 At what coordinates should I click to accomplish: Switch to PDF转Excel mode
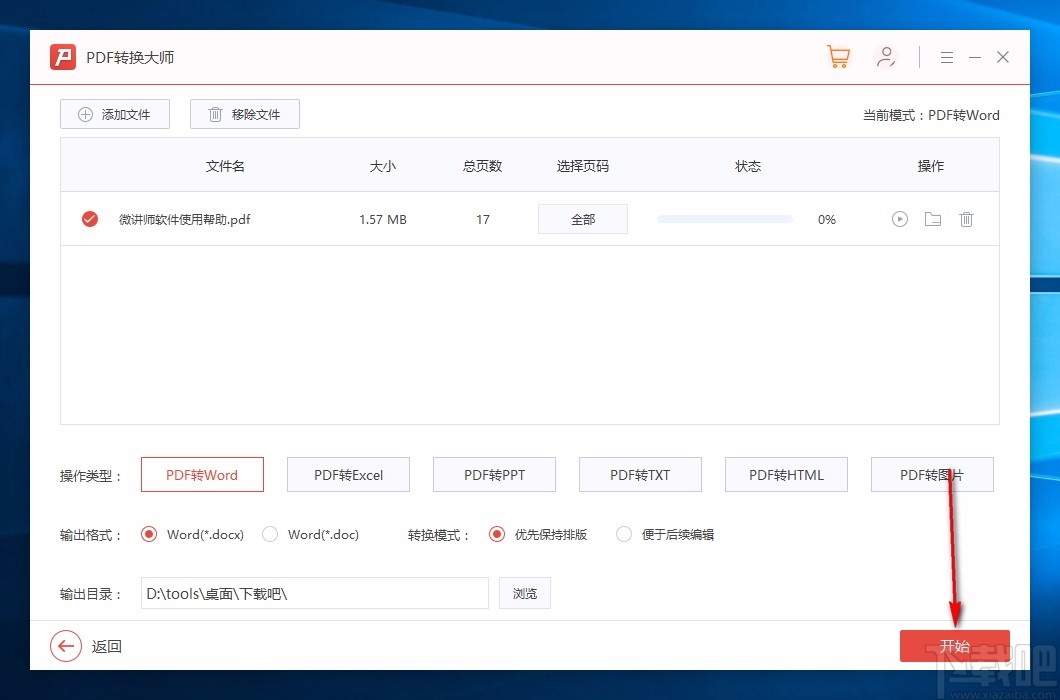[348, 474]
